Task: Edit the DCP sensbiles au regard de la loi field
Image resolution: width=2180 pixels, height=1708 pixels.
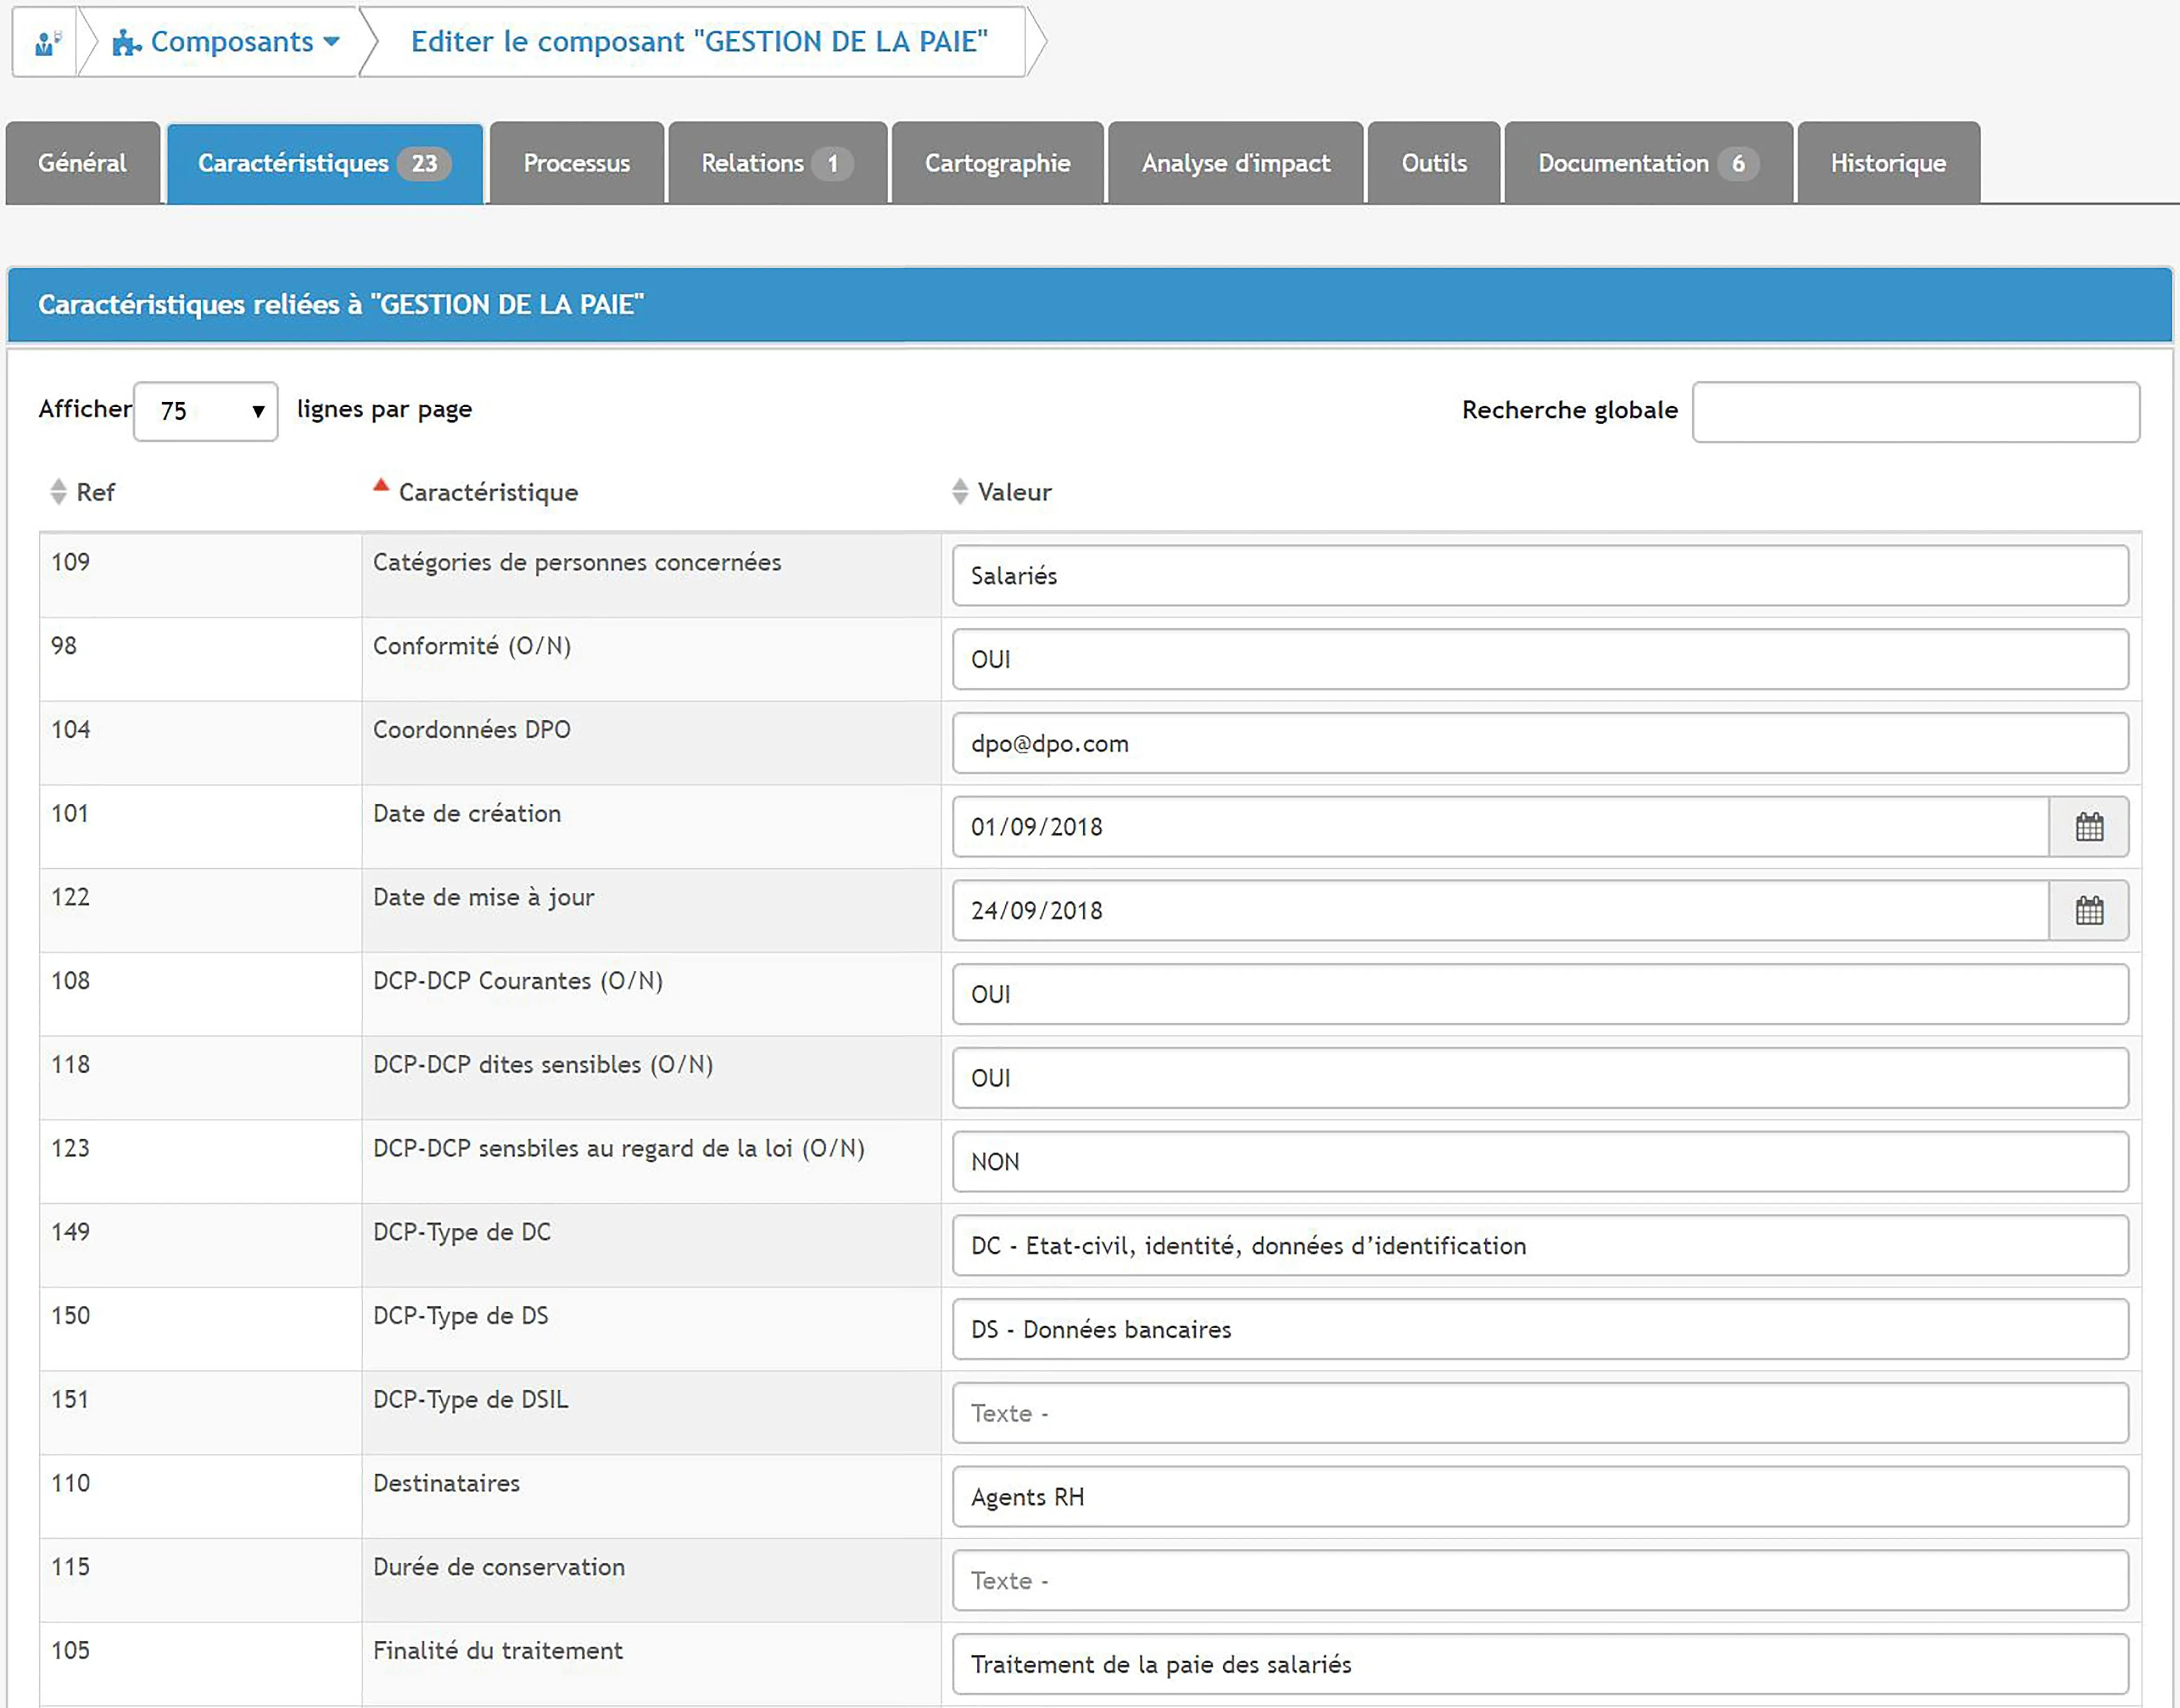Action: [1540, 1162]
